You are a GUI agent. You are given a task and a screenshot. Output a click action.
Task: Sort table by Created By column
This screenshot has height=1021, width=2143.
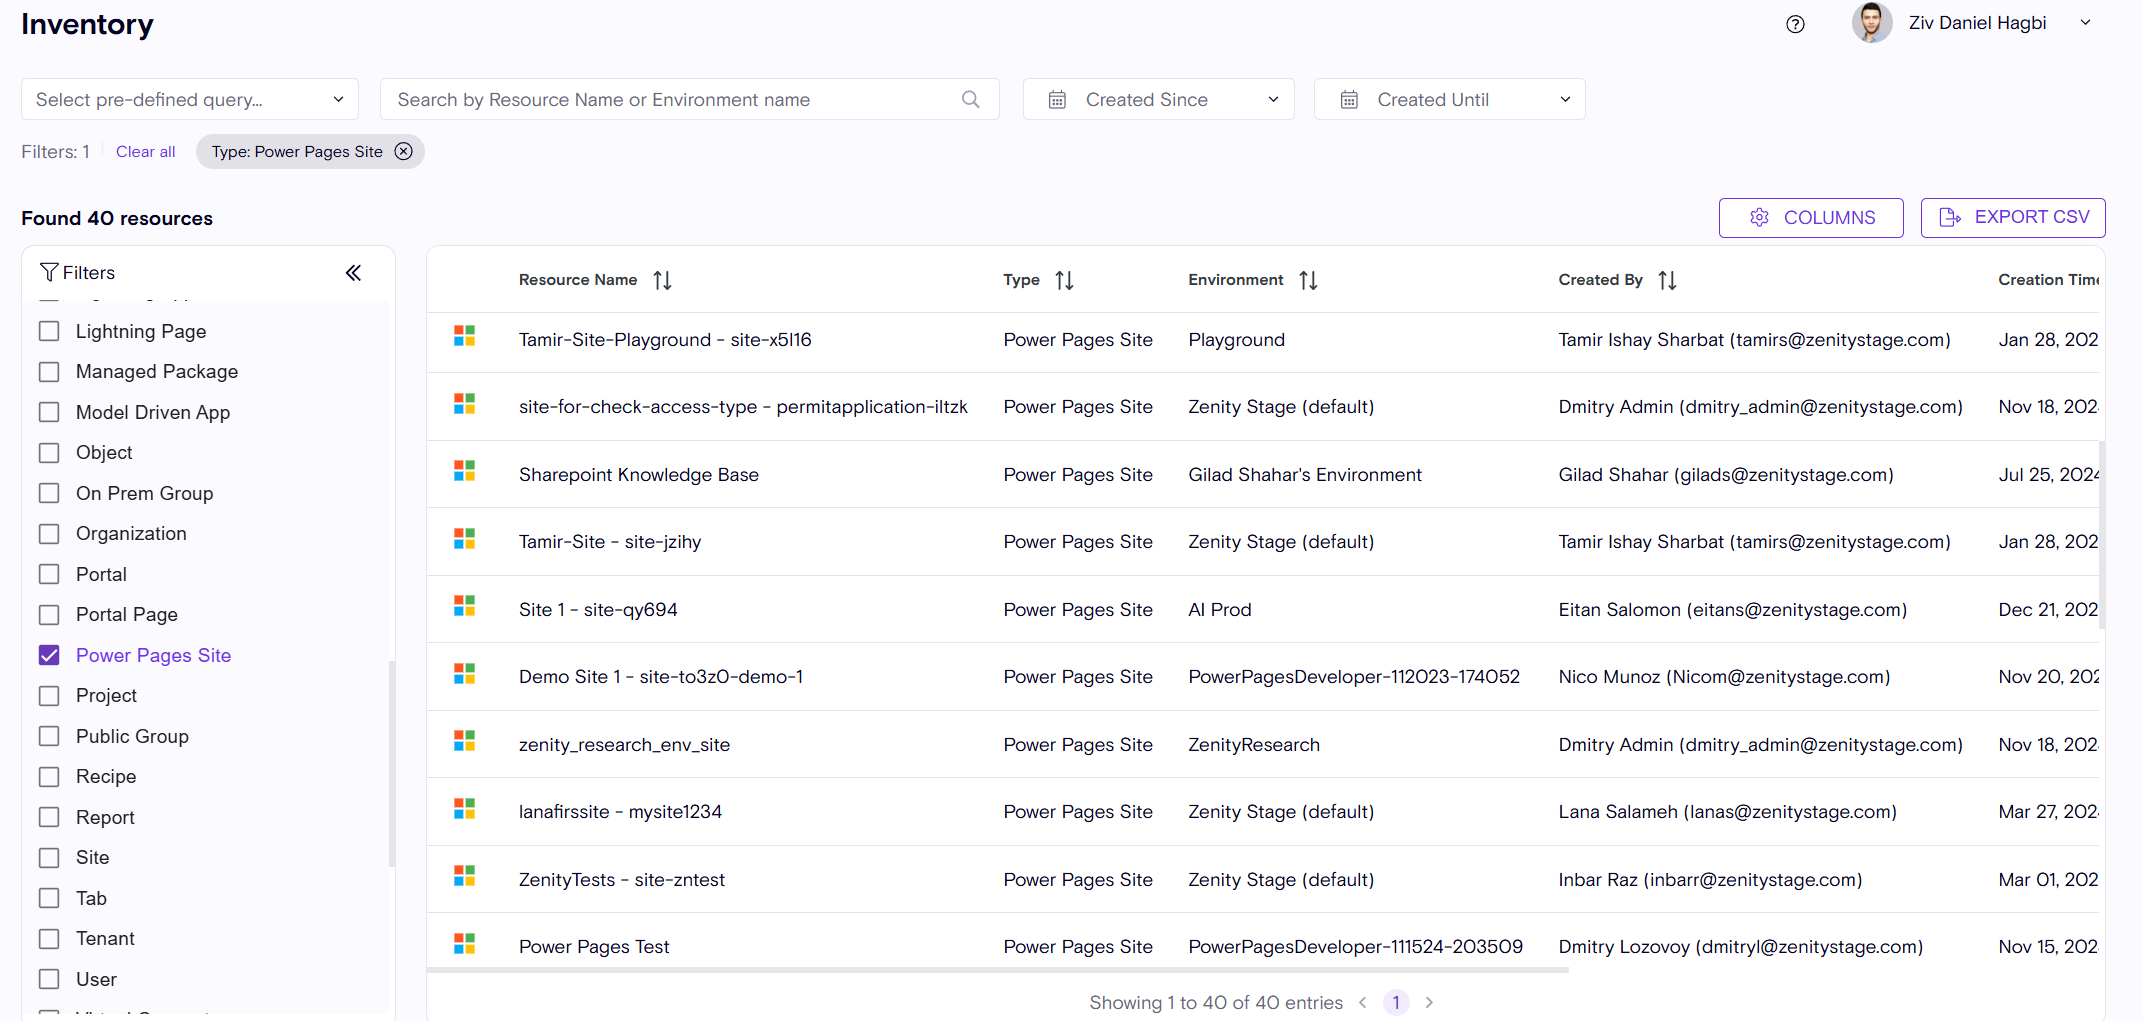point(1667,281)
